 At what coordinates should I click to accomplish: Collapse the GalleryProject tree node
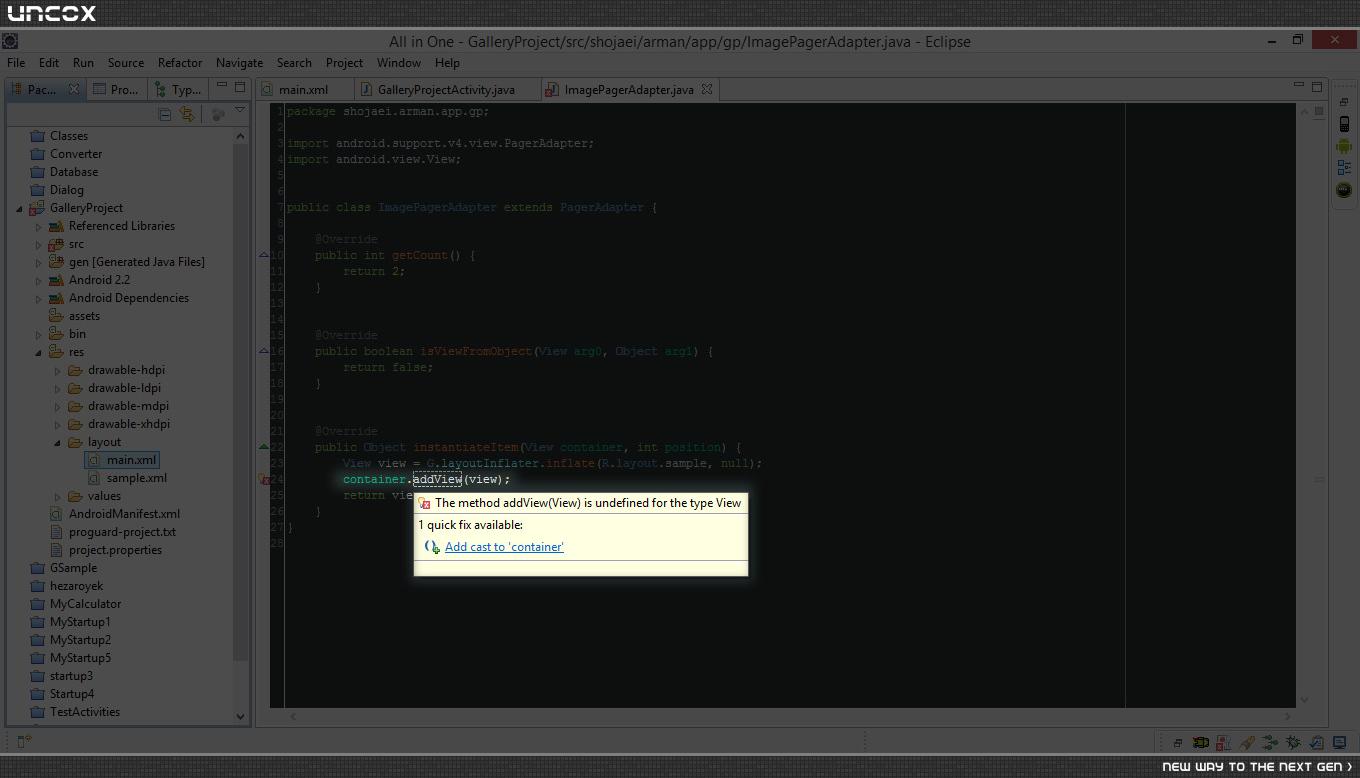tap(19, 208)
